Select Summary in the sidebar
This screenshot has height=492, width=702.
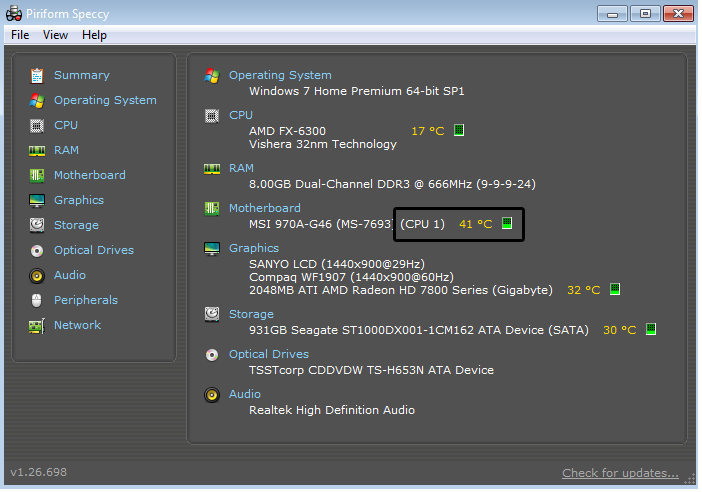point(82,75)
